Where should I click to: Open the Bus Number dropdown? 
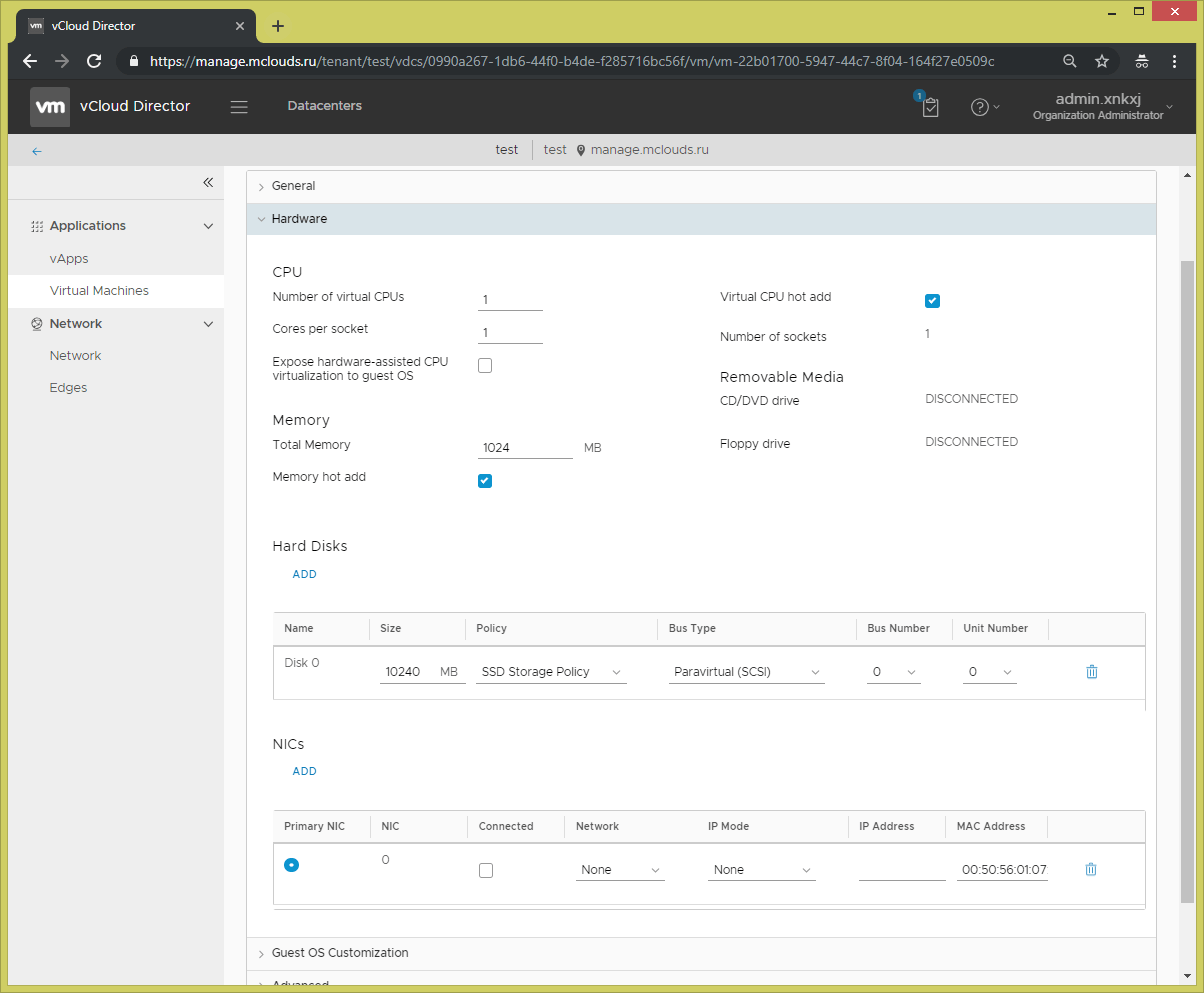(894, 672)
